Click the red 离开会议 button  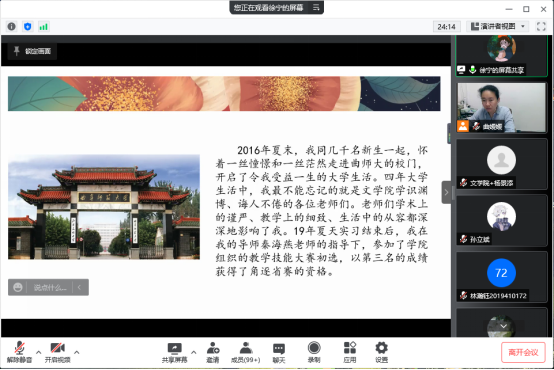pyautogui.click(x=523, y=352)
